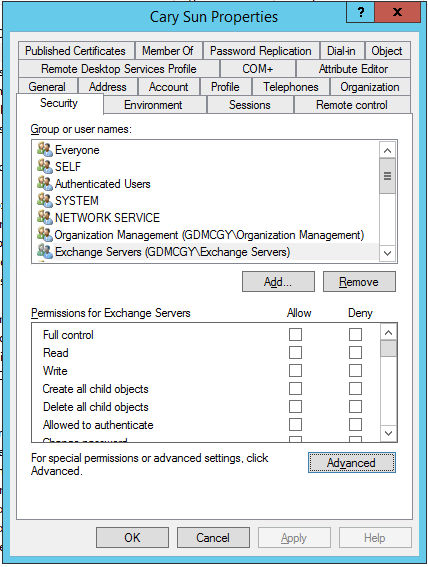Viewport: 428px width, 567px height.
Task: Select the Everyone group icon
Action: point(45,149)
